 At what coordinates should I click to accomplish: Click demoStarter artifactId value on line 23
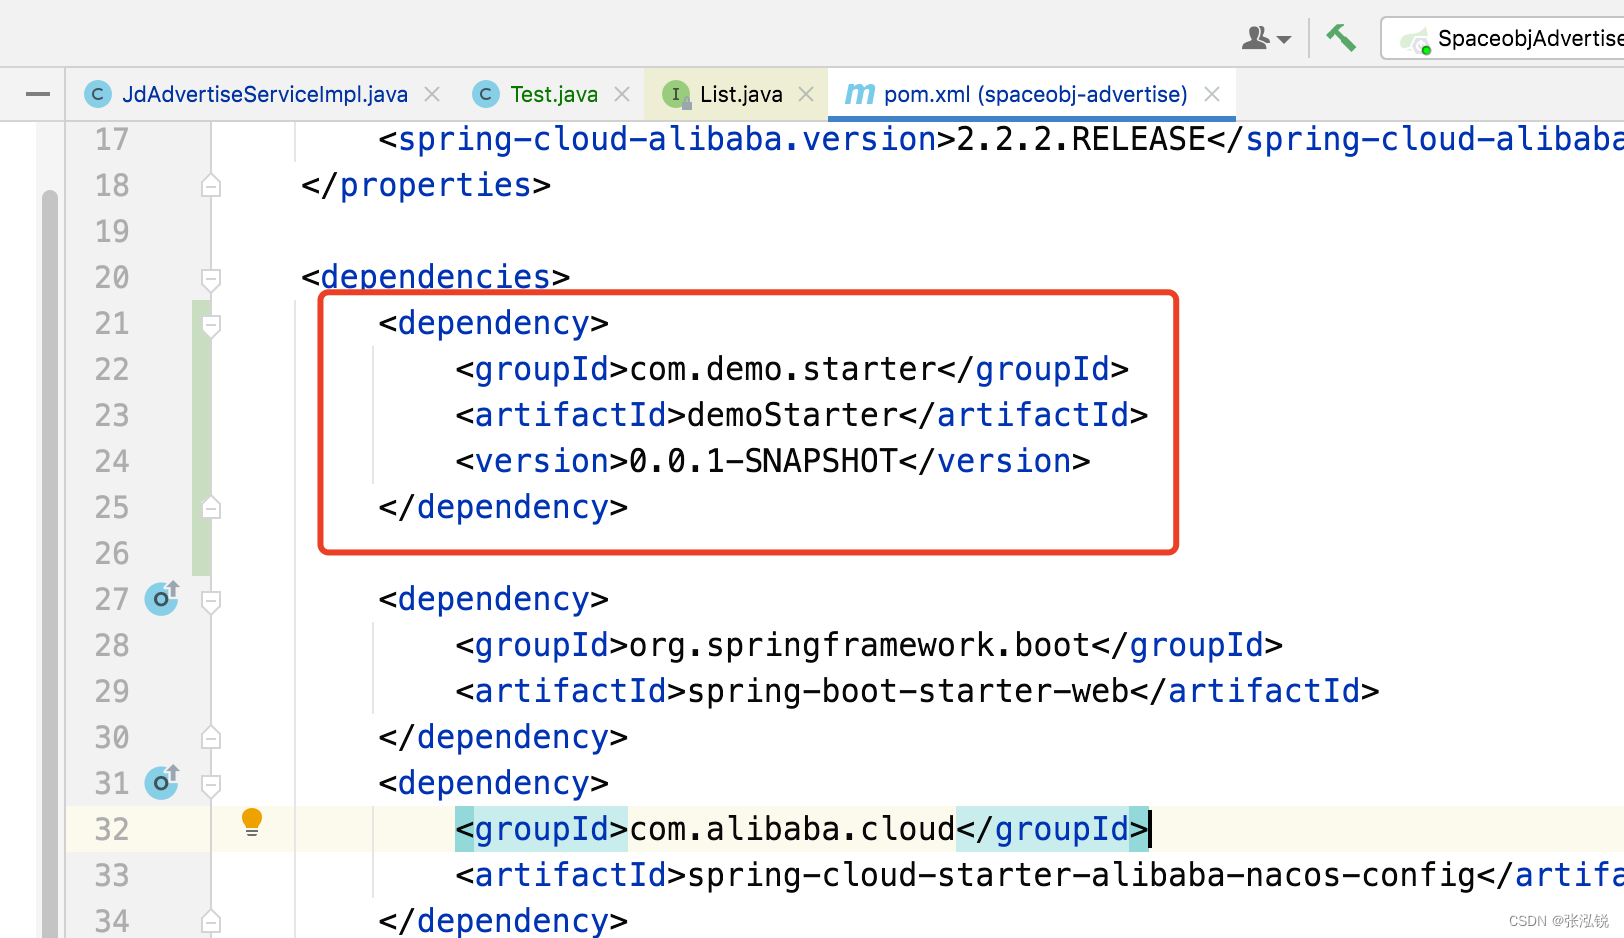[x=792, y=415]
